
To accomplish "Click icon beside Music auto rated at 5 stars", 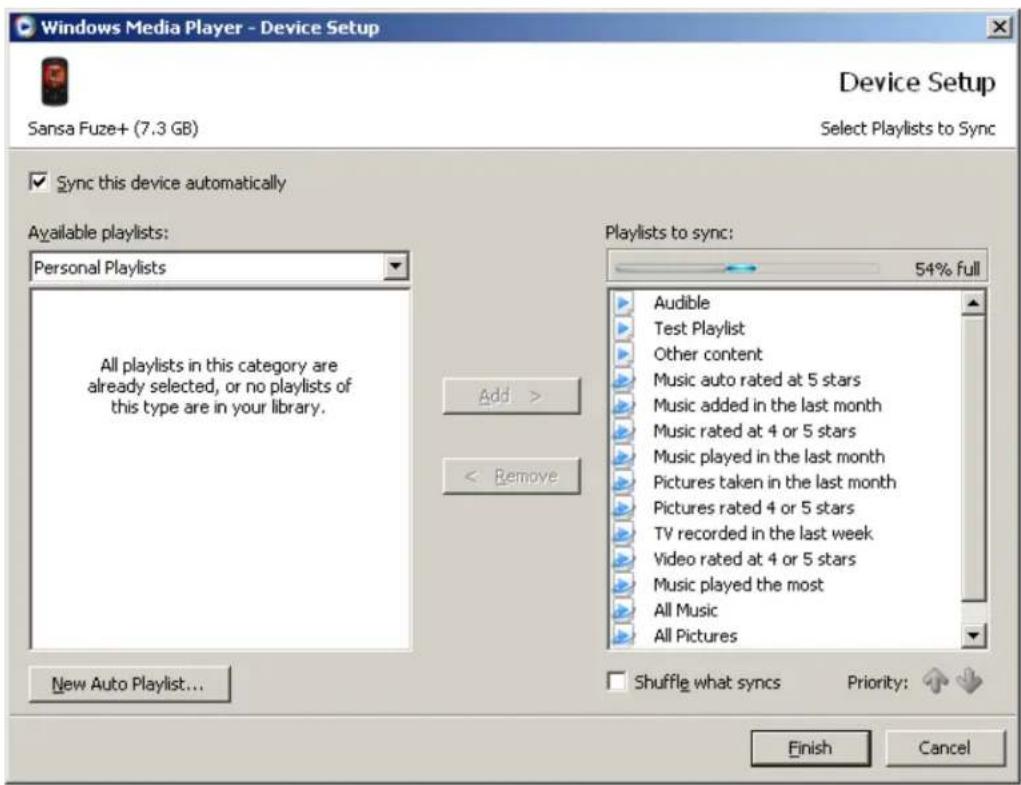I will pos(623,379).
